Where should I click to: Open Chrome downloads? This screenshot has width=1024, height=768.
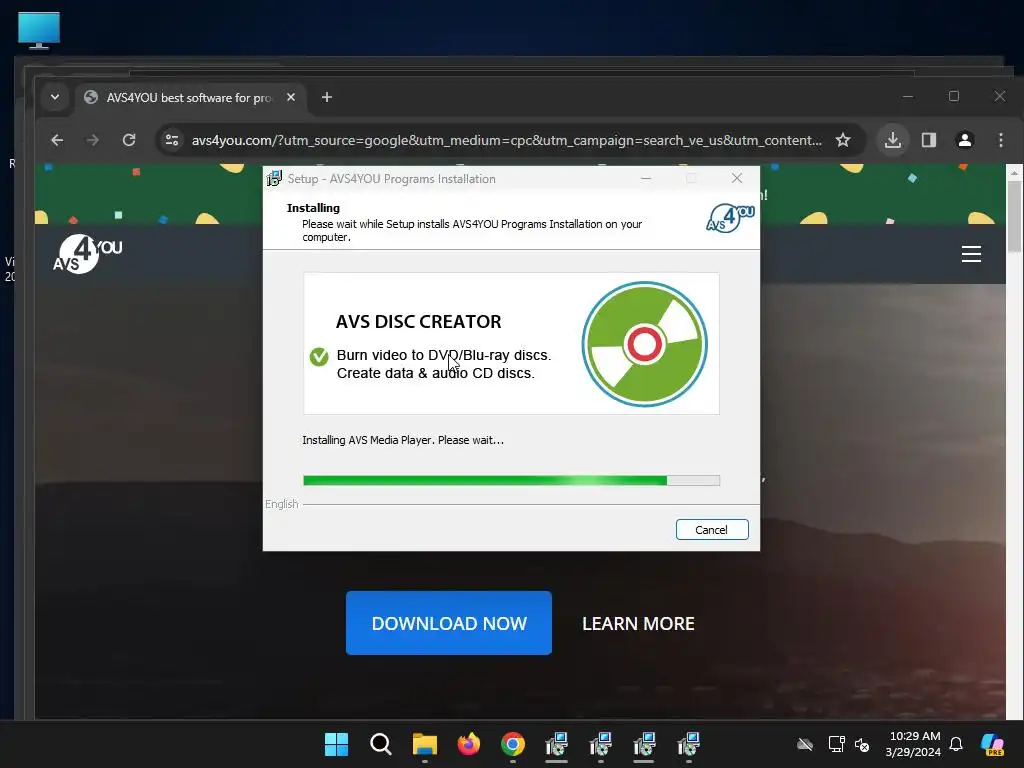893,140
